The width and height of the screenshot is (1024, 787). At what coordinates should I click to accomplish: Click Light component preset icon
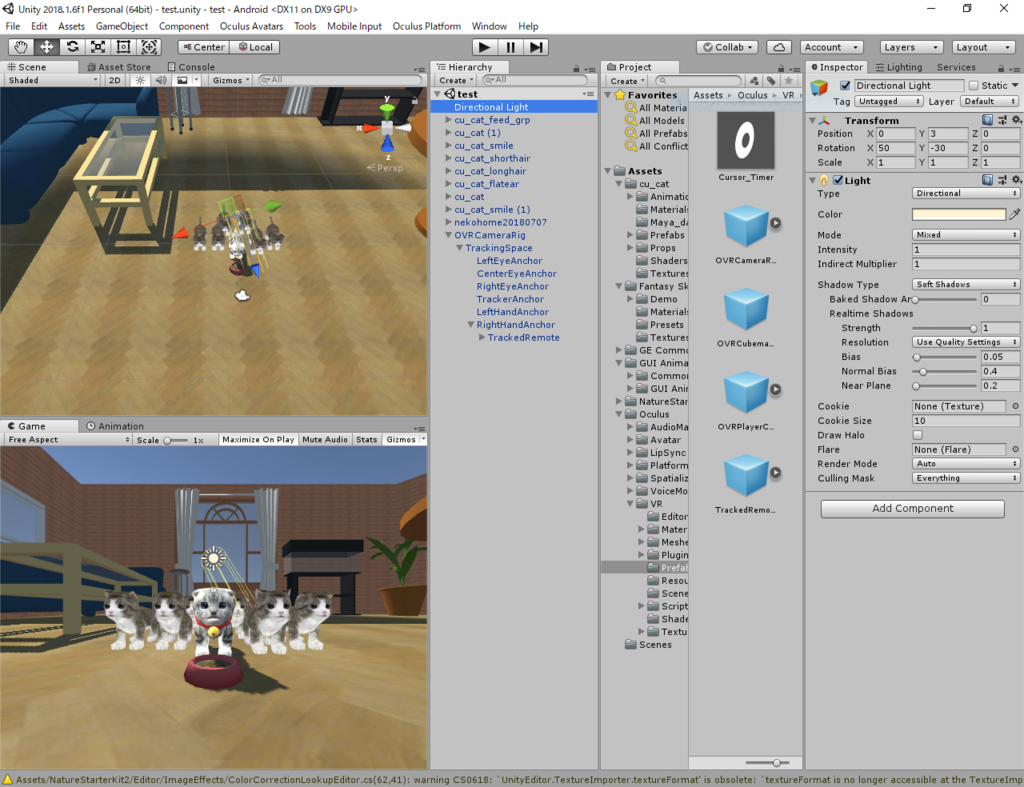(x=1002, y=180)
